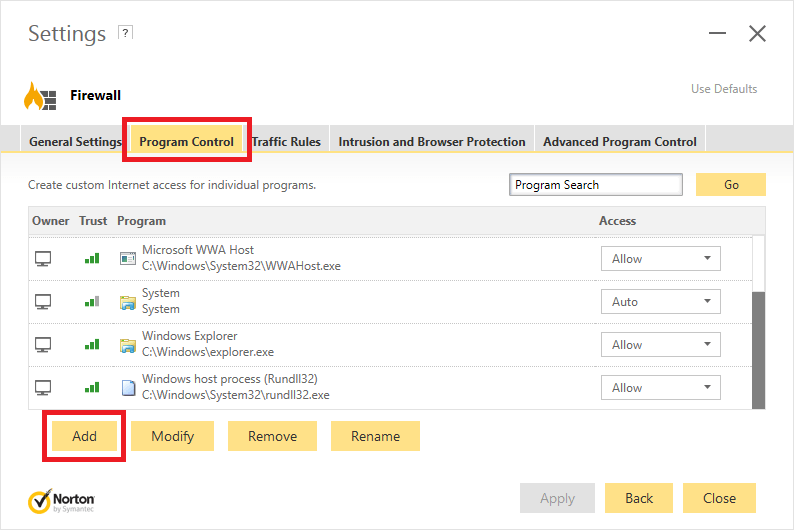
Task: Click owner monitor icon for System row
Action: (x=43, y=302)
